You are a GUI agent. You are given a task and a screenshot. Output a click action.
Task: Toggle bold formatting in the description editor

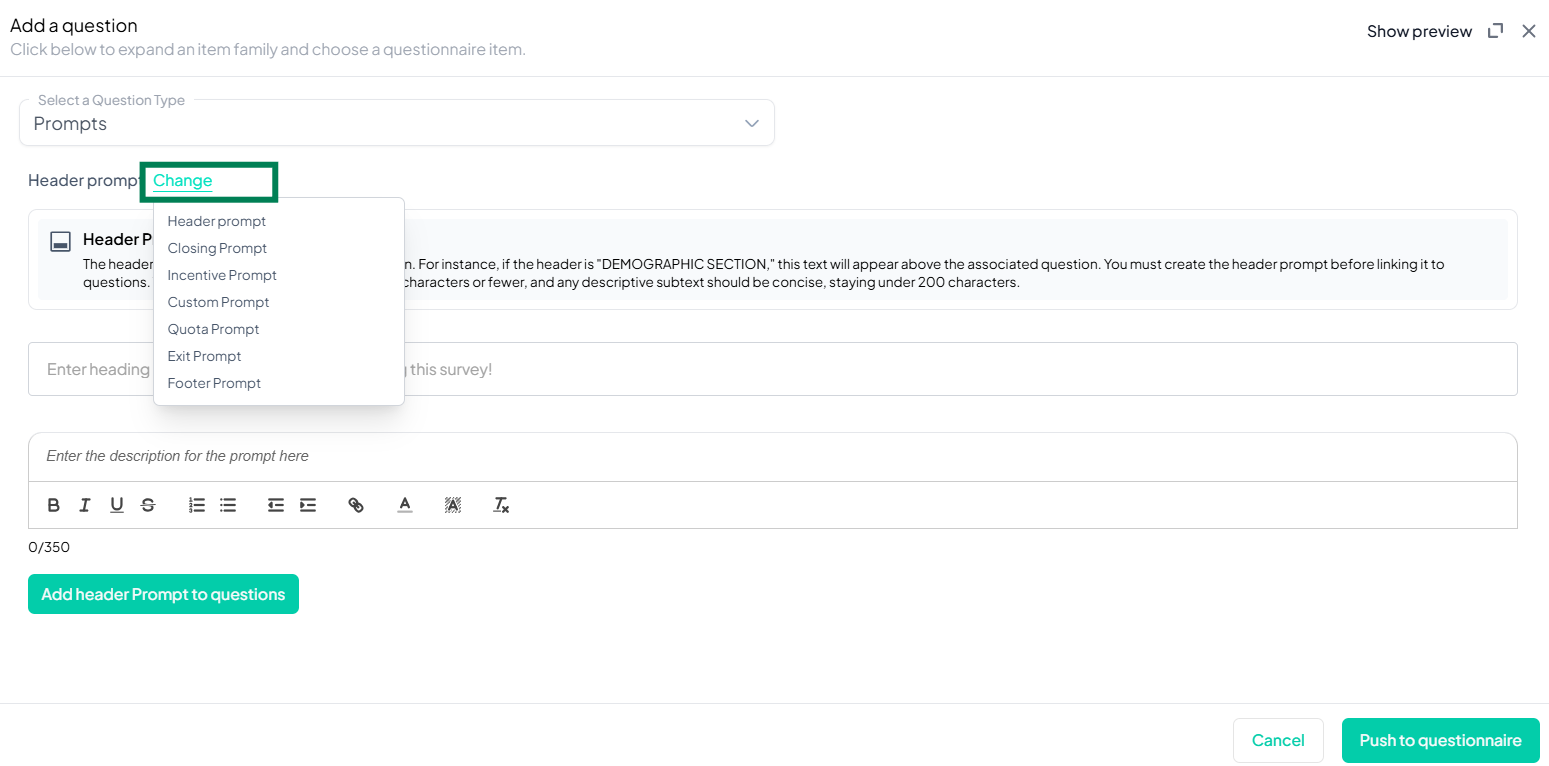coord(54,505)
